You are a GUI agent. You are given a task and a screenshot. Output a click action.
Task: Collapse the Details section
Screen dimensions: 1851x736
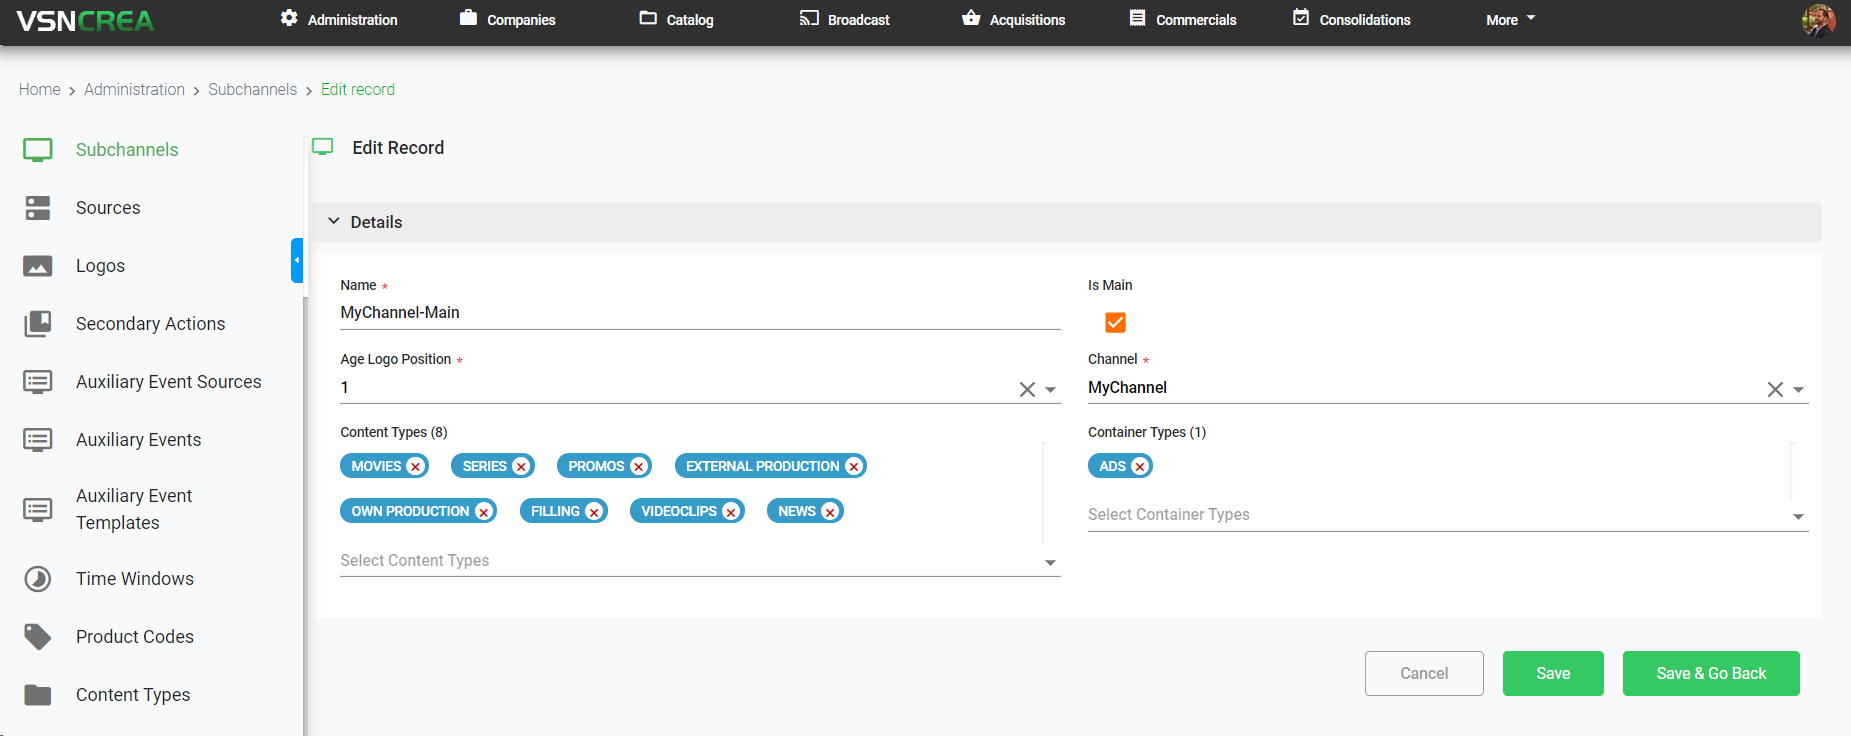coord(334,222)
